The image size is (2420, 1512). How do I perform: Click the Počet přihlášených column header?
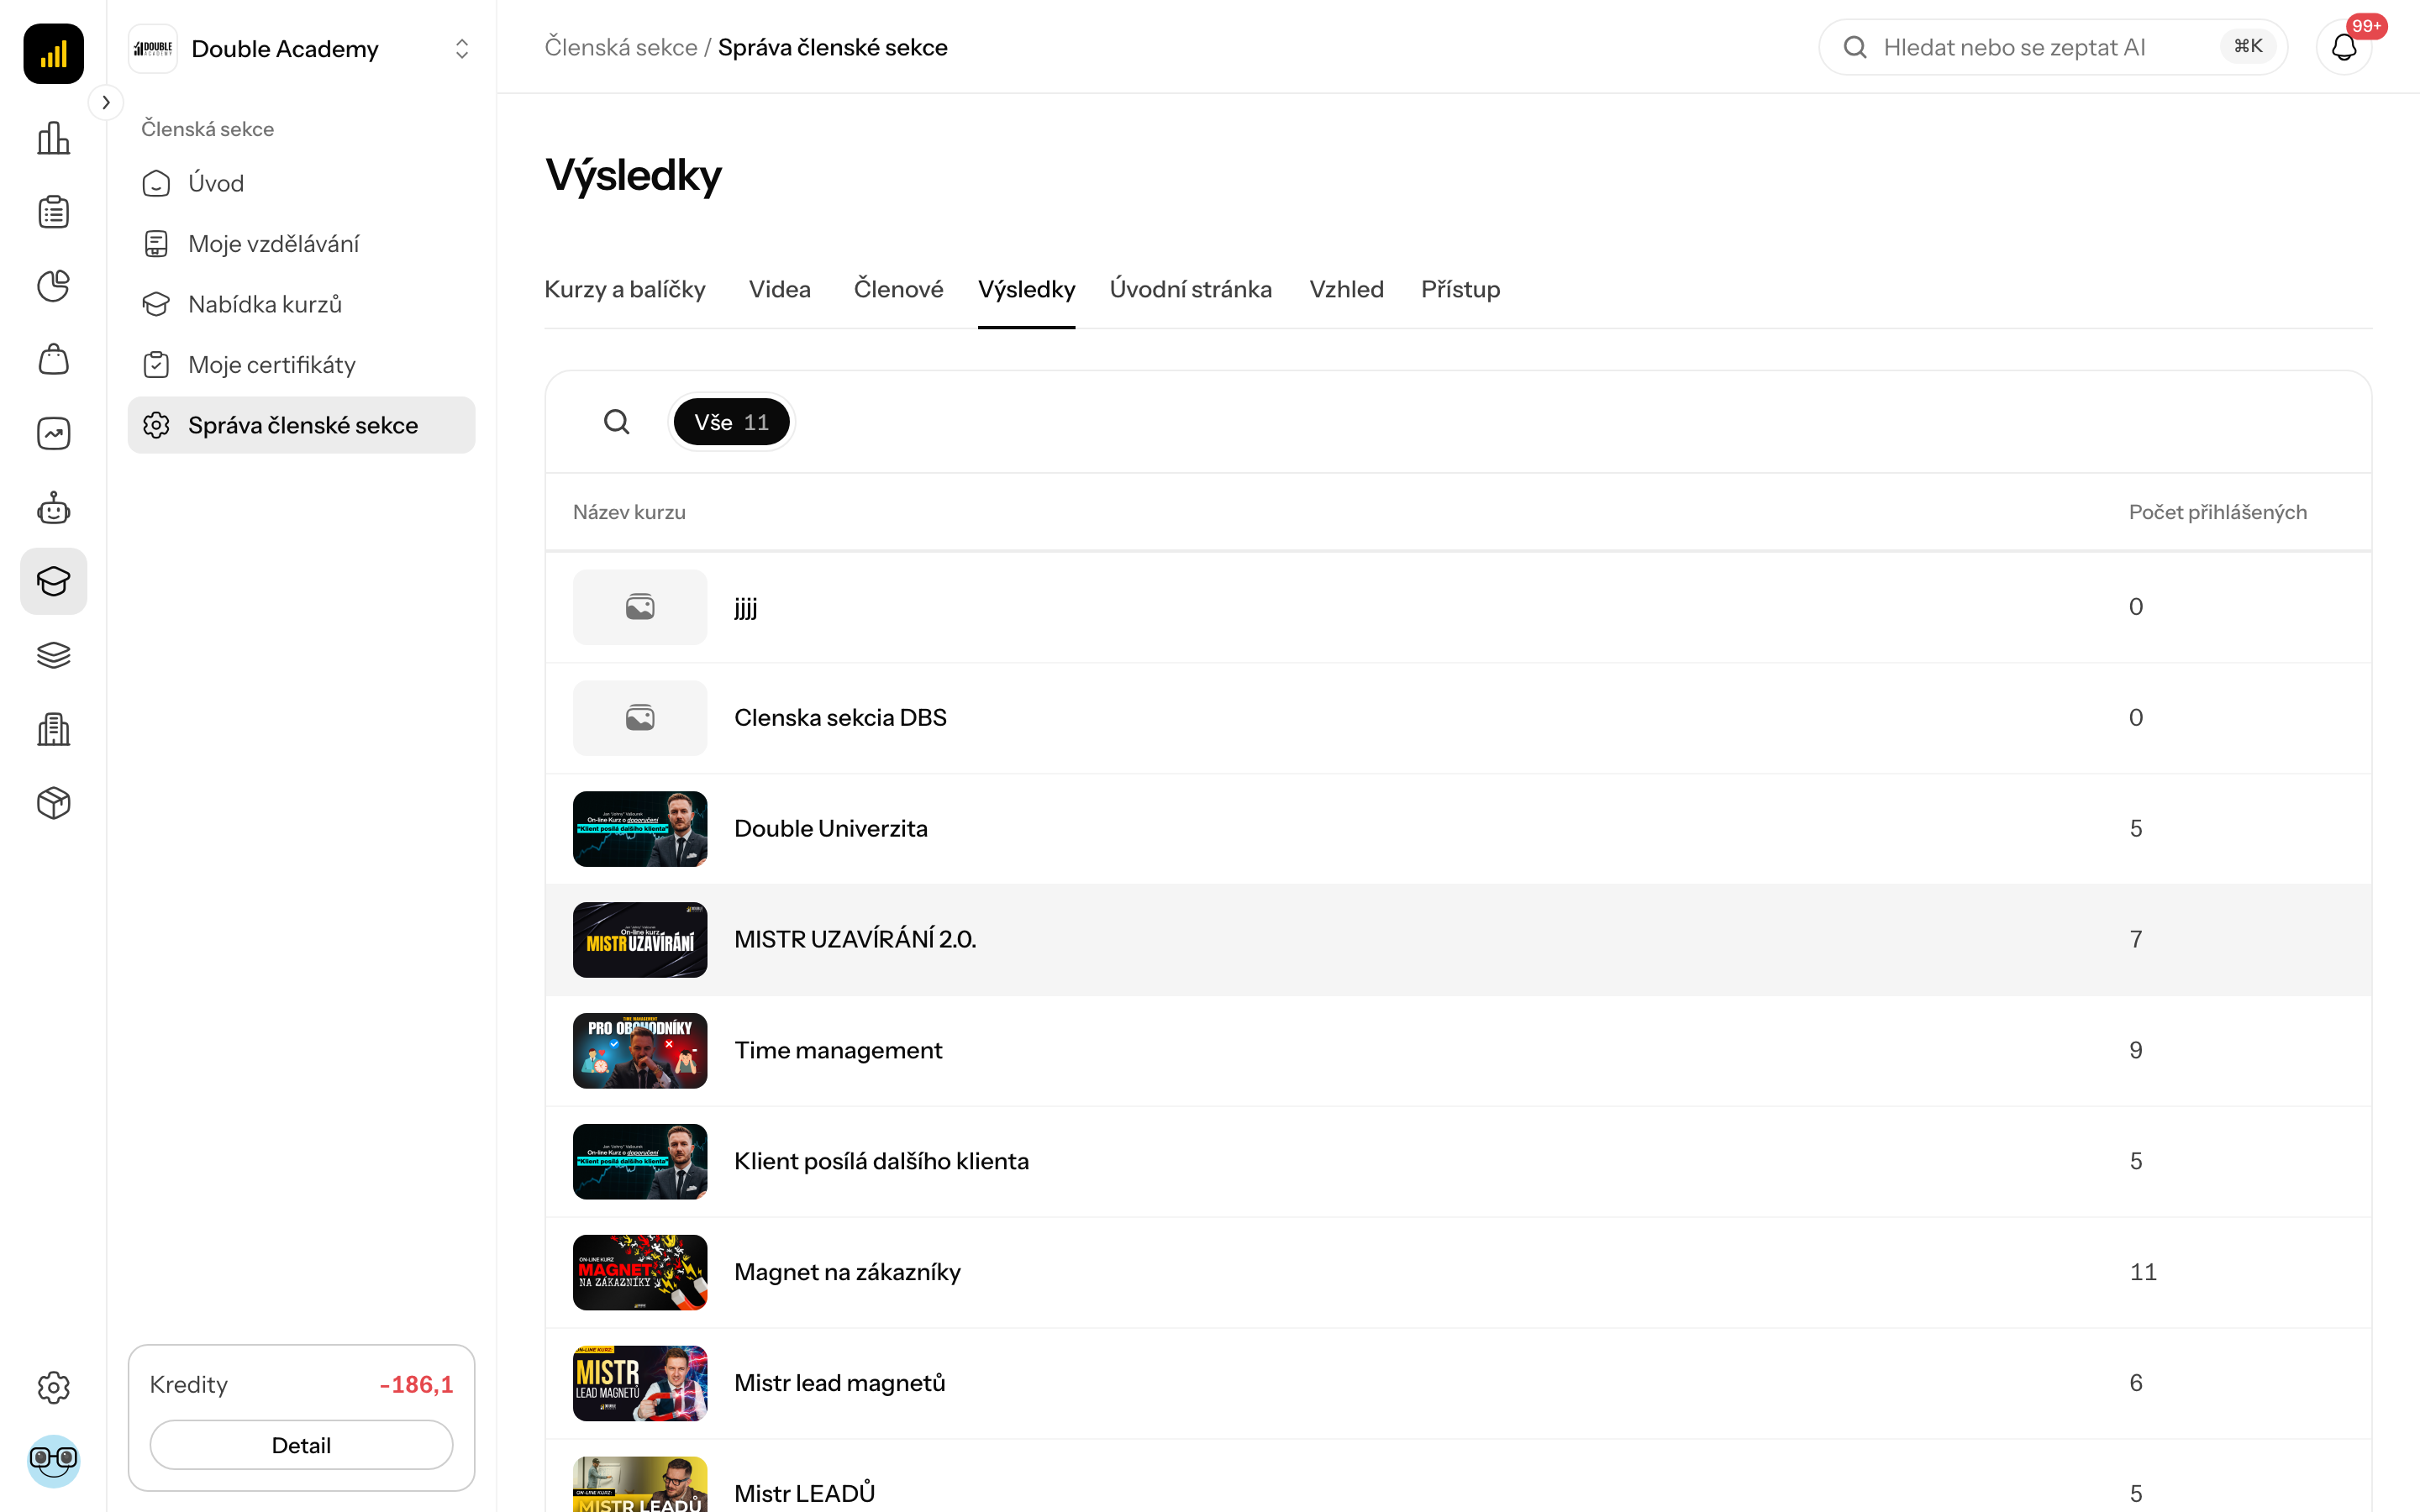[2217, 512]
